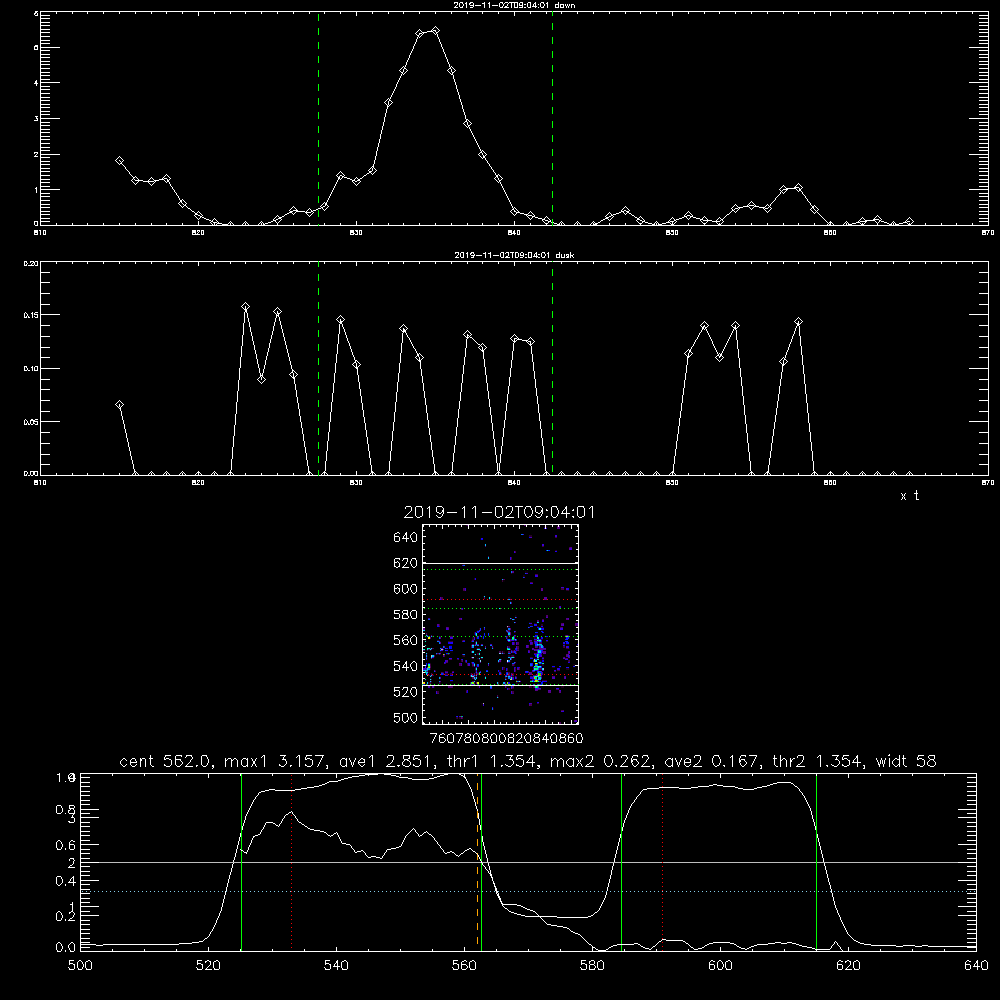Image resolution: width=1000 pixels, height=1000 pixels.
Task: Click the 'max2 0.262' value
Action: (x=601, y=761)
